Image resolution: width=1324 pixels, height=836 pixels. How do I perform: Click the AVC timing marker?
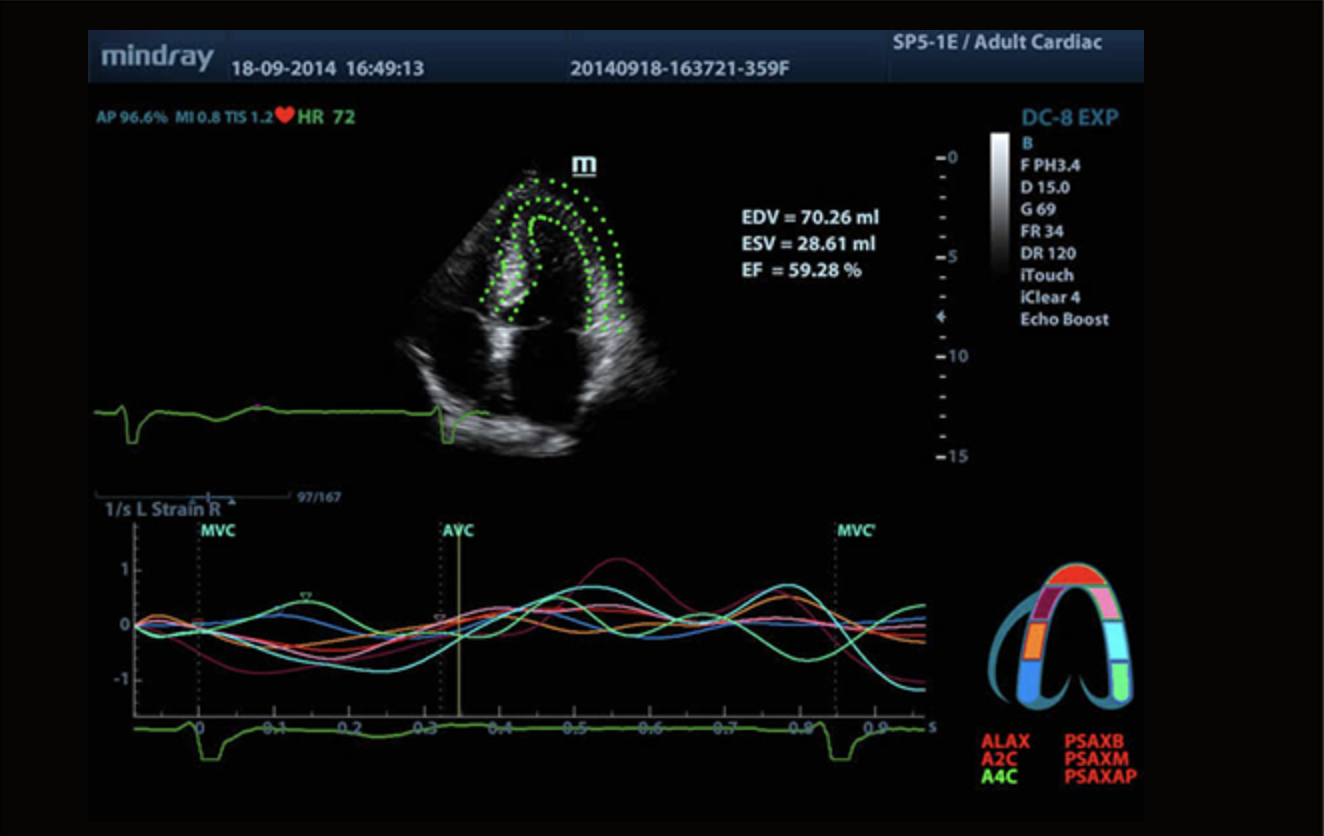click(x=458, y=531)
